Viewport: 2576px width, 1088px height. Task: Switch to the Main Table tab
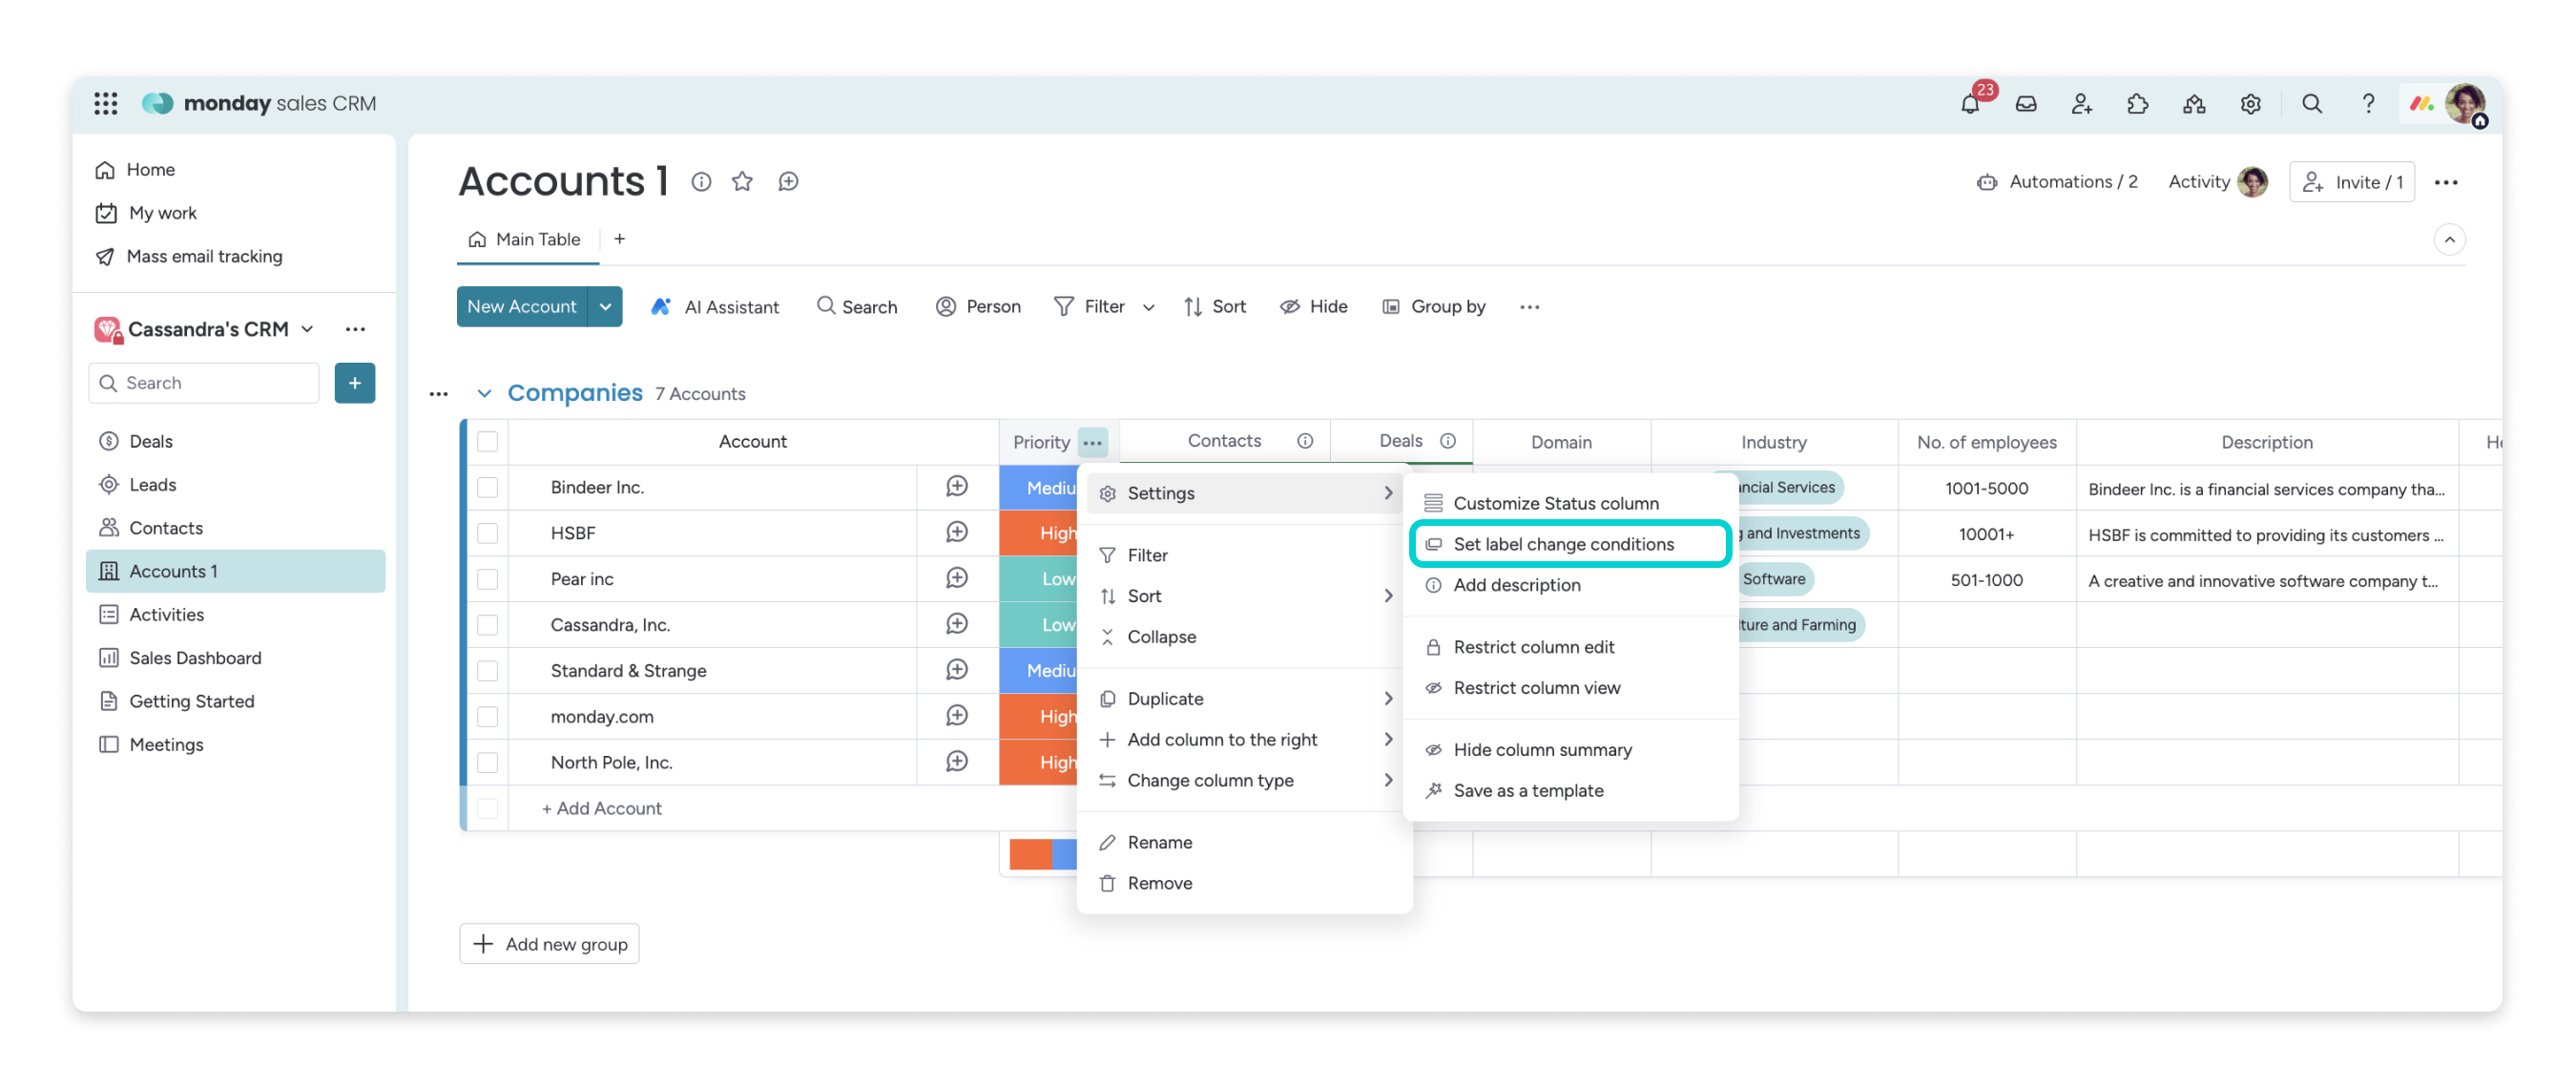tap(526, 240)
